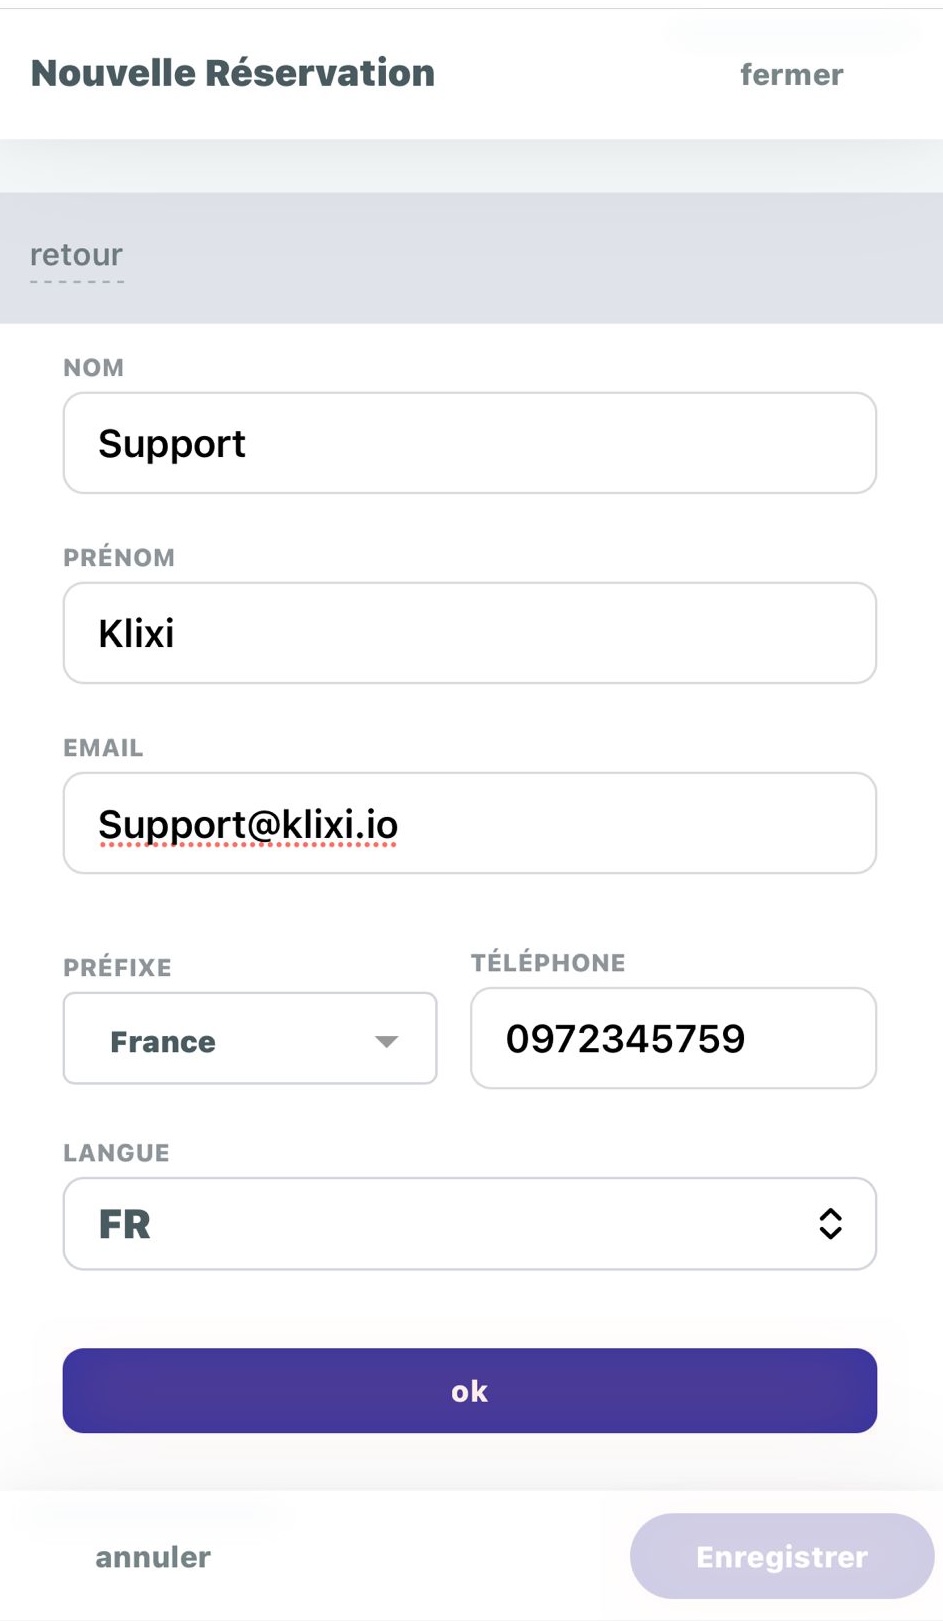Click the "NOM" field label
Screen dimensions: 943x1621
pyautogui.click(x=94, y=368)
